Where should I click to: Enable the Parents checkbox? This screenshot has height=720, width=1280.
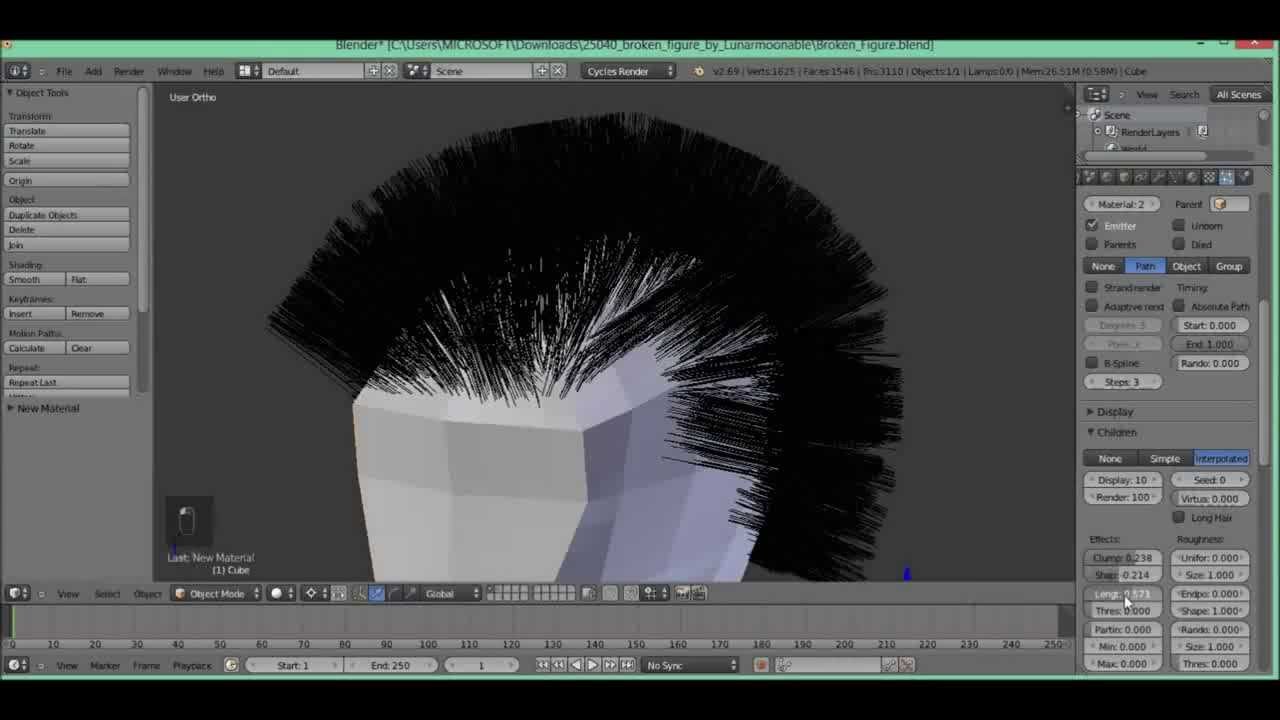[1092, 244]
